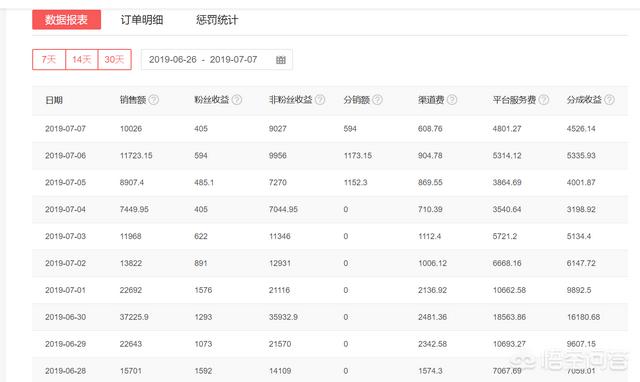Image resolution: width=640 pixels, height=382 pixels.
Task: Click sales value 37225.9
Action: pos(134,317)
